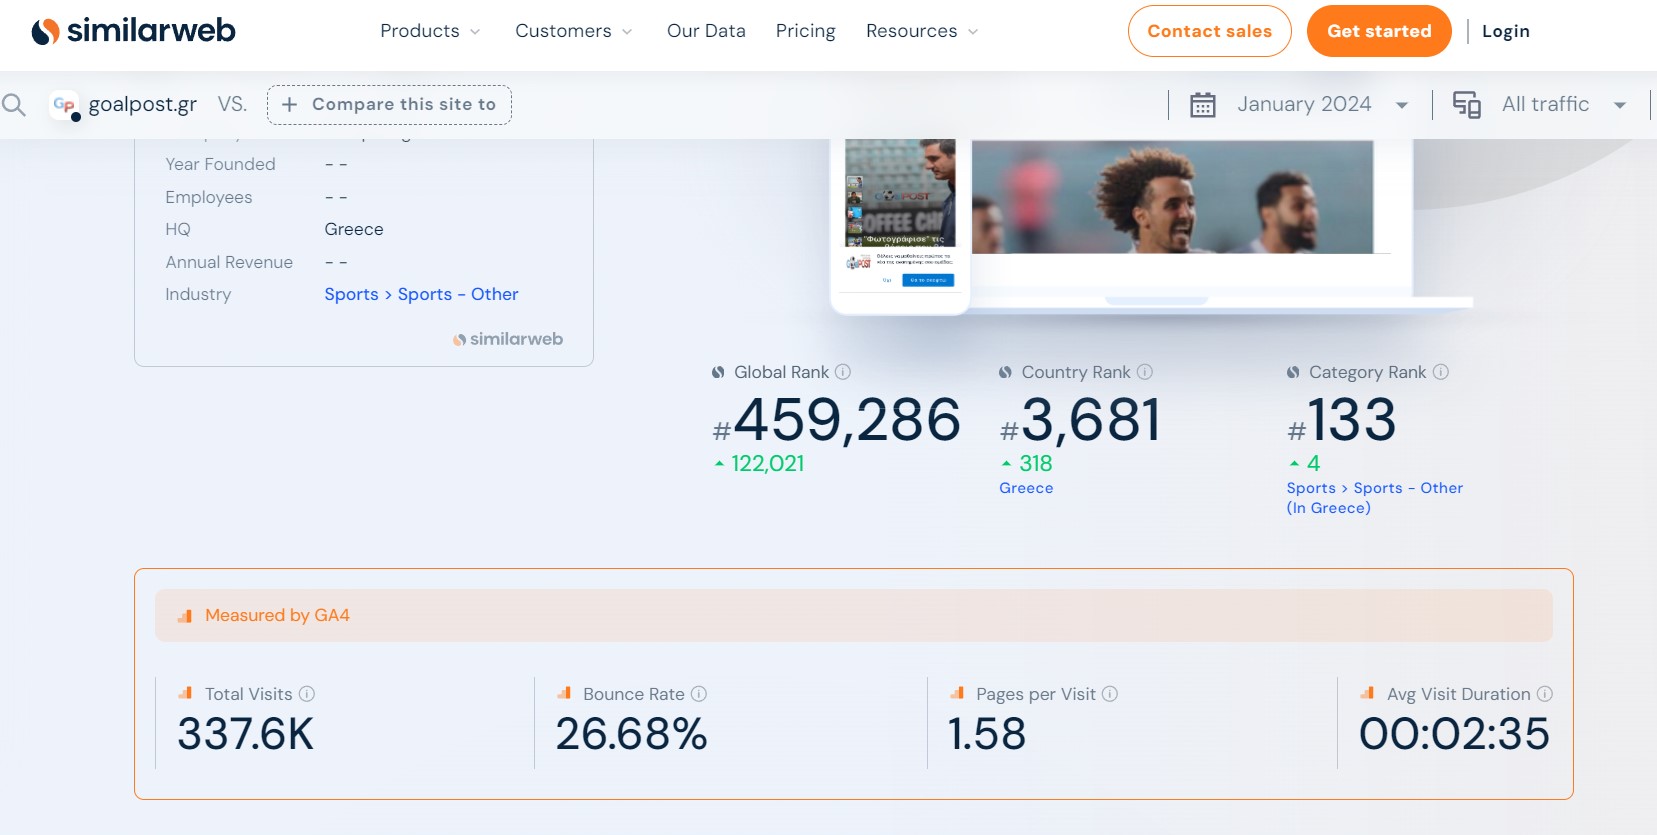
Task: Click the plus icon in Compare this site
Action: [289, 105]
